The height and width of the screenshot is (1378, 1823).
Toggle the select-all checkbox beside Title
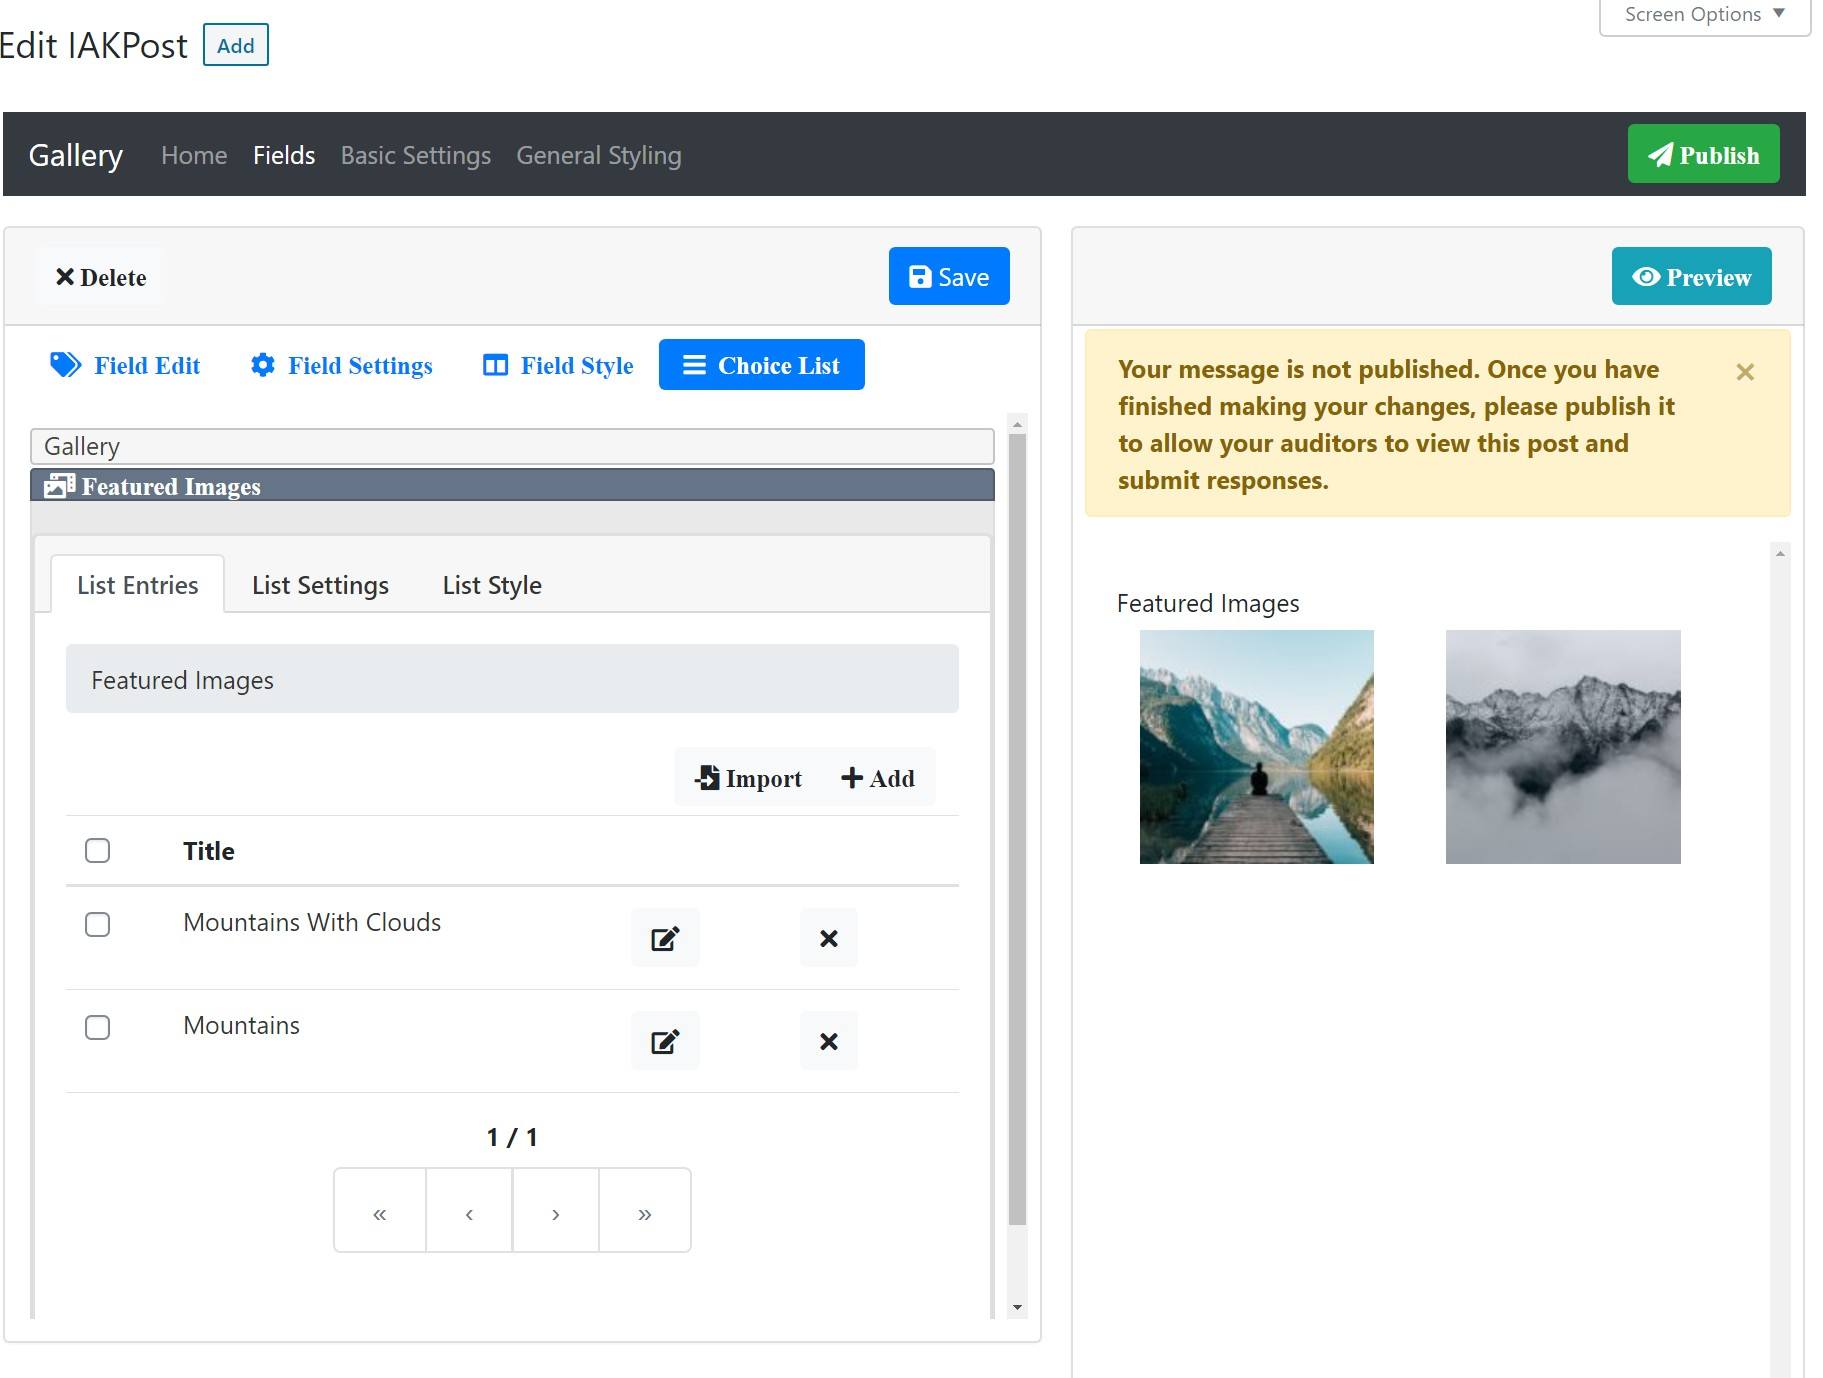pyautogui.click(x=97, y=850)
